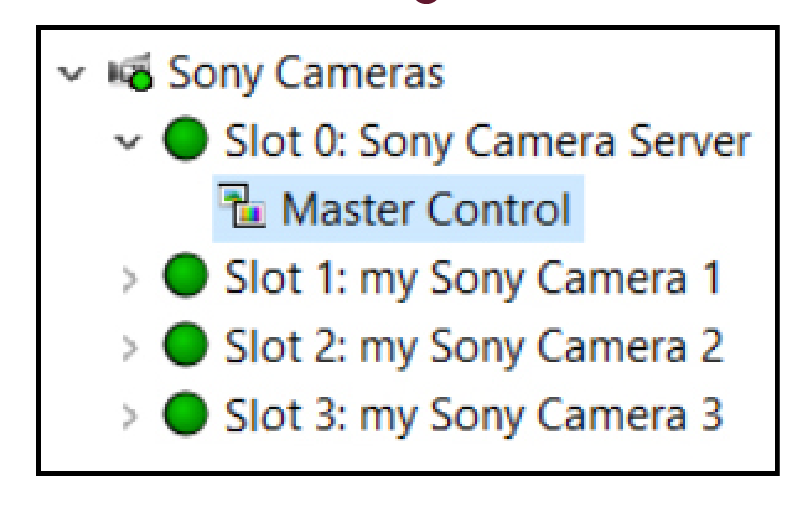Open the Master Control item

pos(425,211)
